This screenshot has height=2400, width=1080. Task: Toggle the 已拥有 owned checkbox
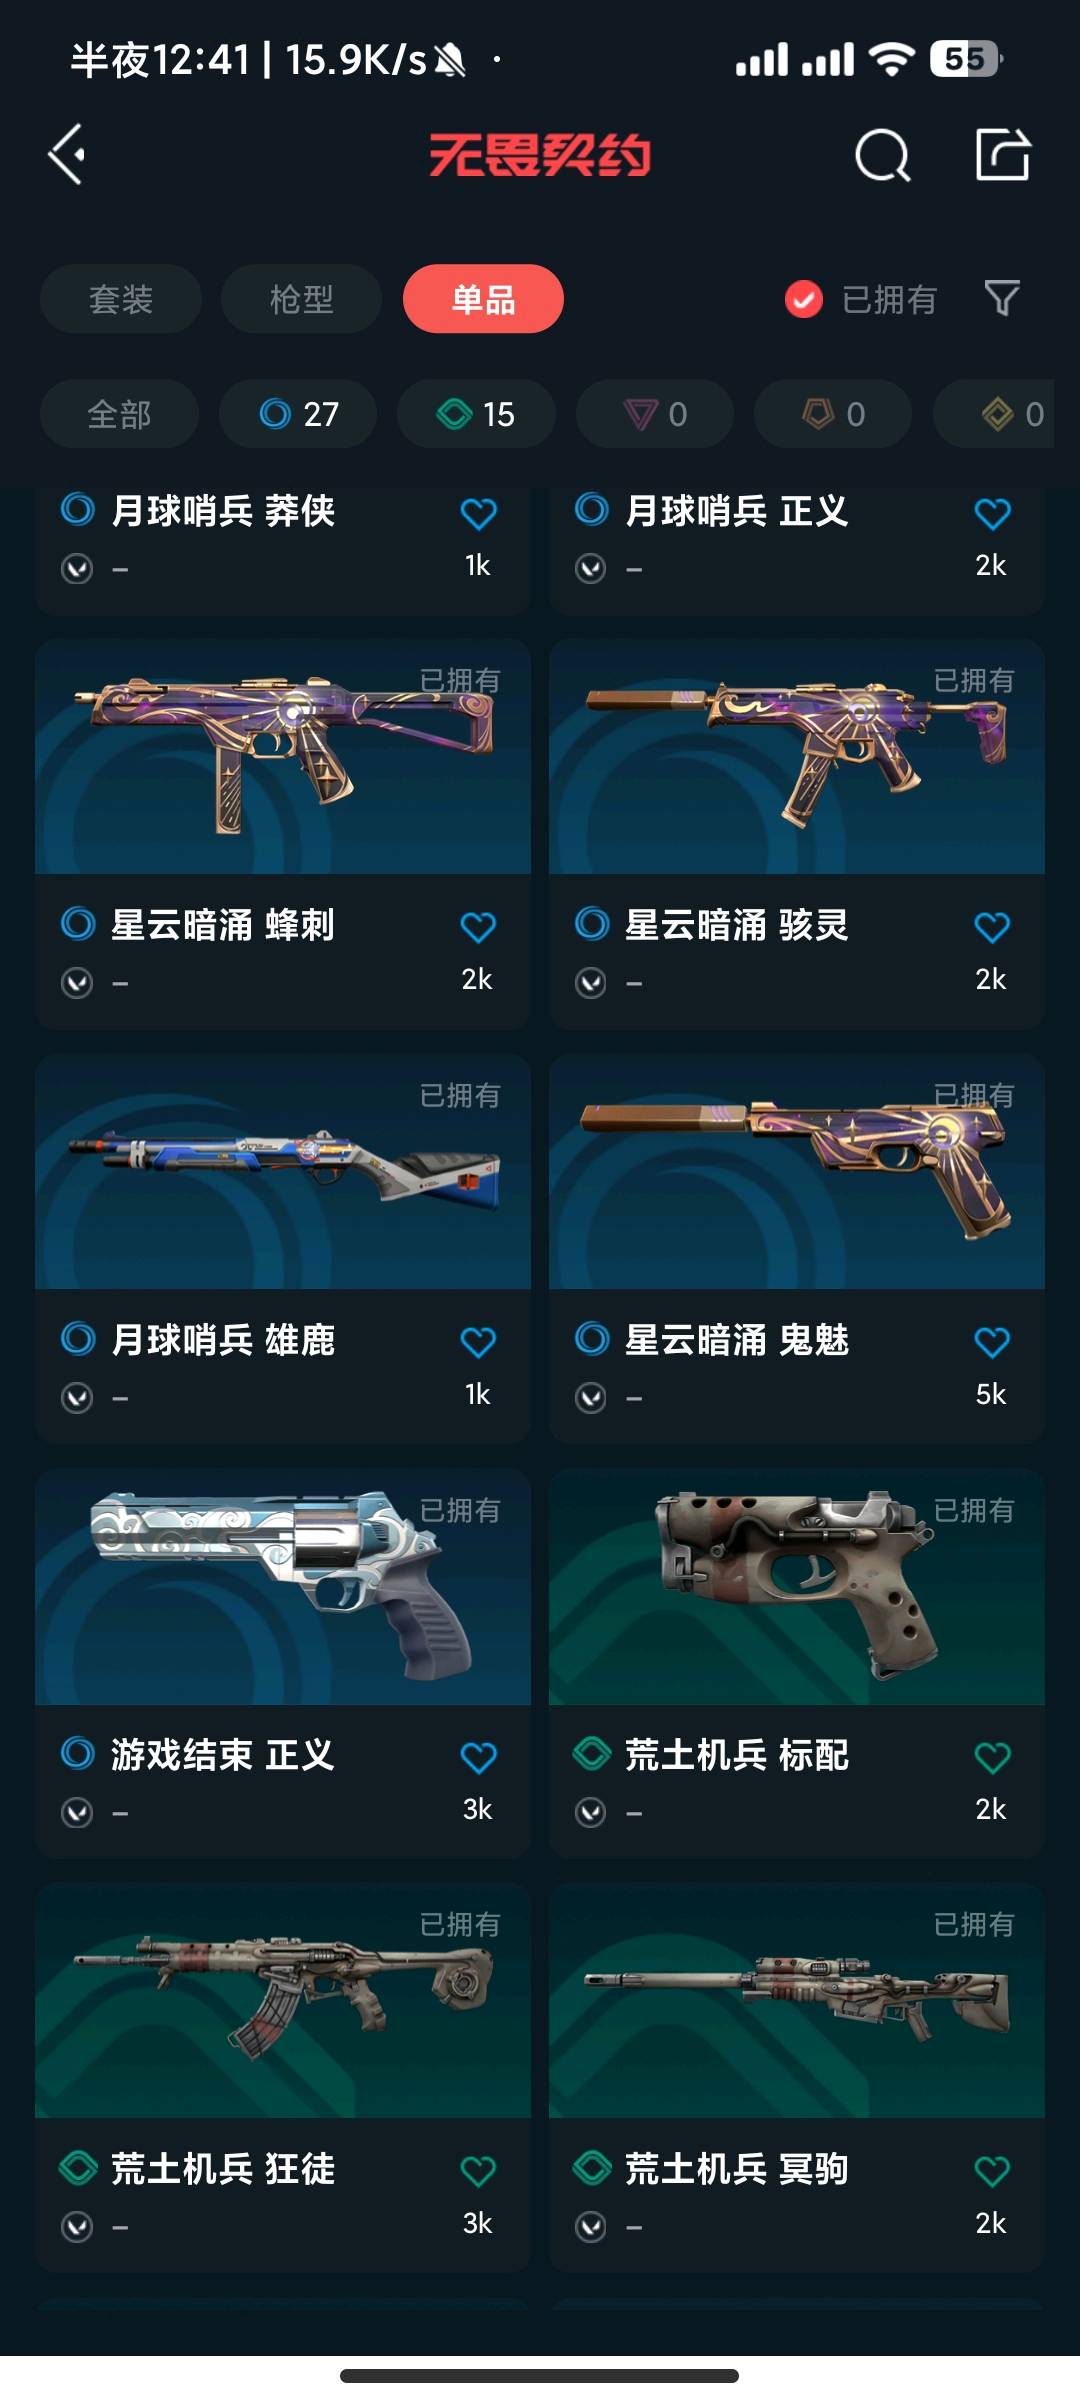point(804,299)
